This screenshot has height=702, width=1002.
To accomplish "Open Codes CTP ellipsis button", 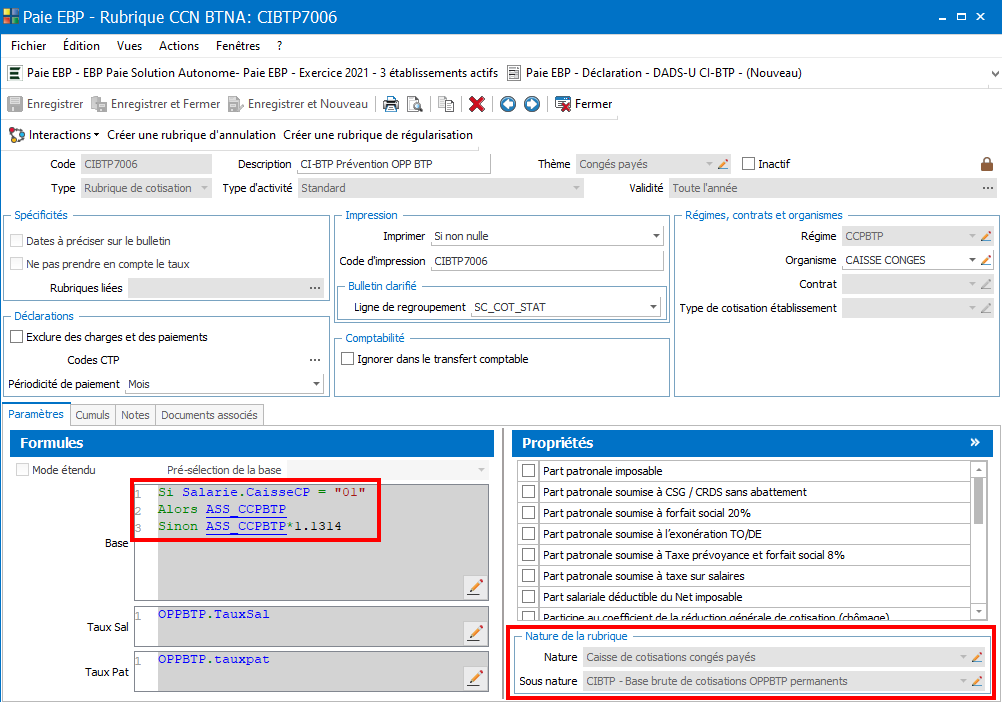I will tap(314, 360).
